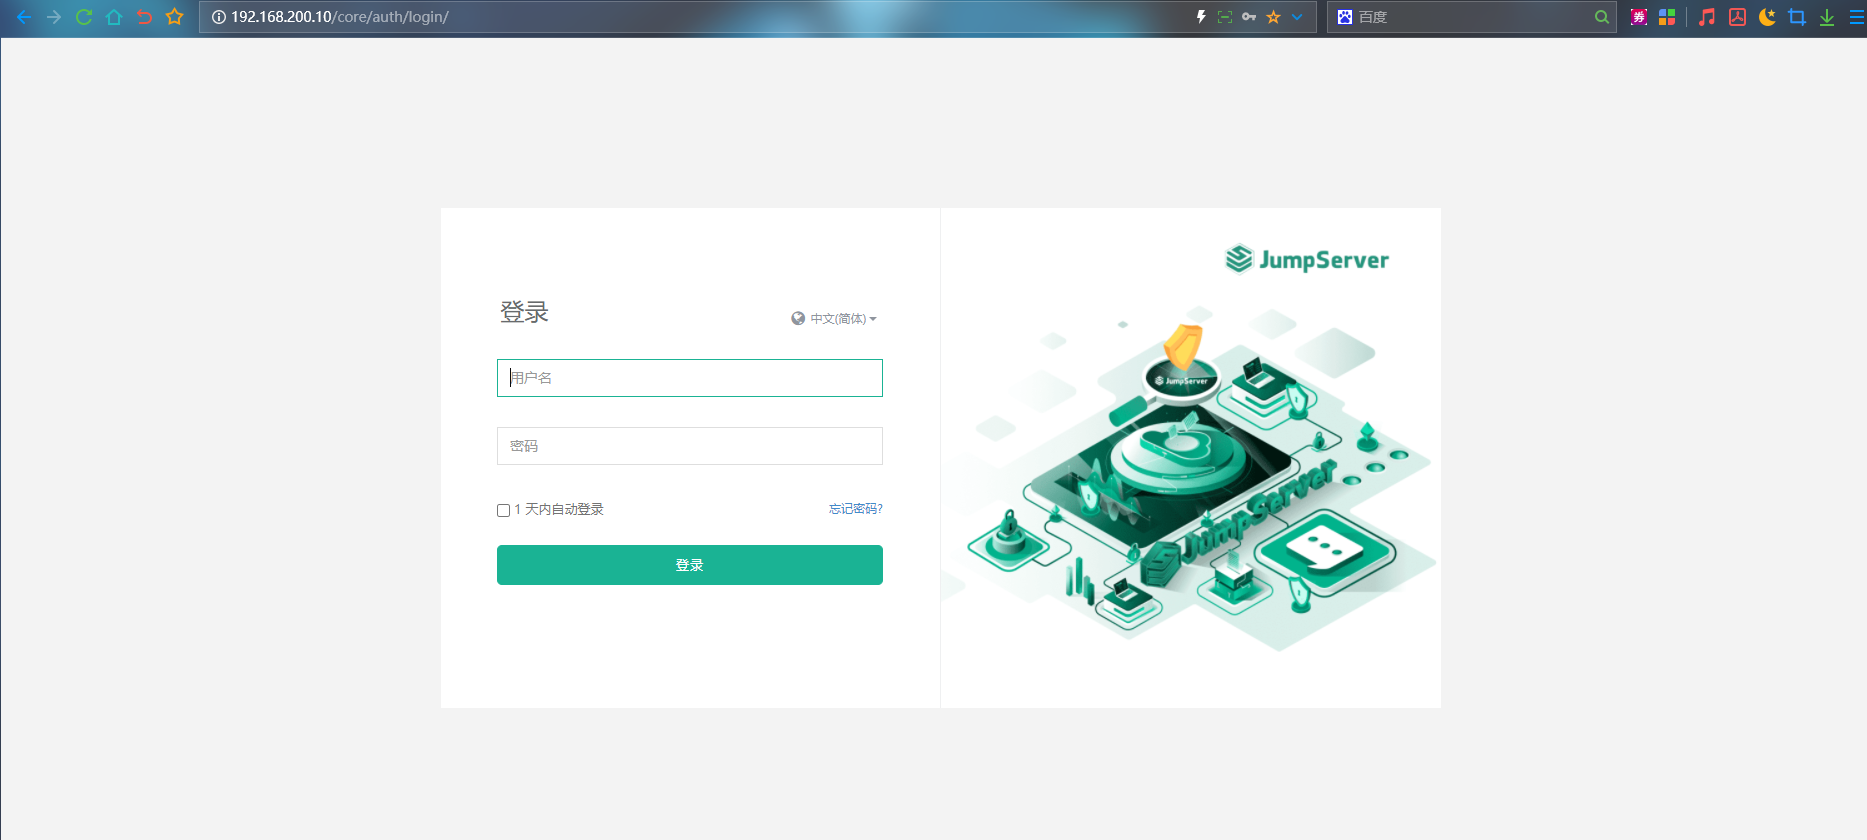This screenshot has height=840, width=1867.
Task: Bookmark this page with the orange star
Action: (x=1273, y=17)
